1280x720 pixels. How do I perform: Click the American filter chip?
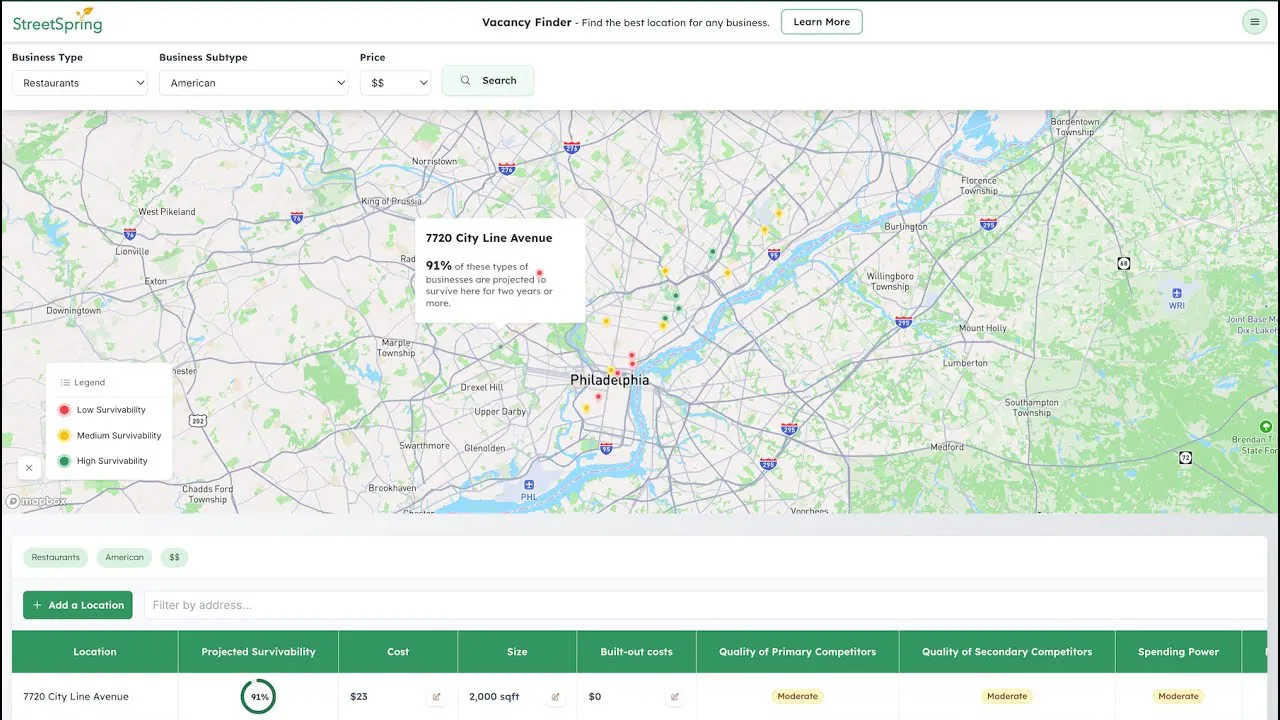(124, 557)
